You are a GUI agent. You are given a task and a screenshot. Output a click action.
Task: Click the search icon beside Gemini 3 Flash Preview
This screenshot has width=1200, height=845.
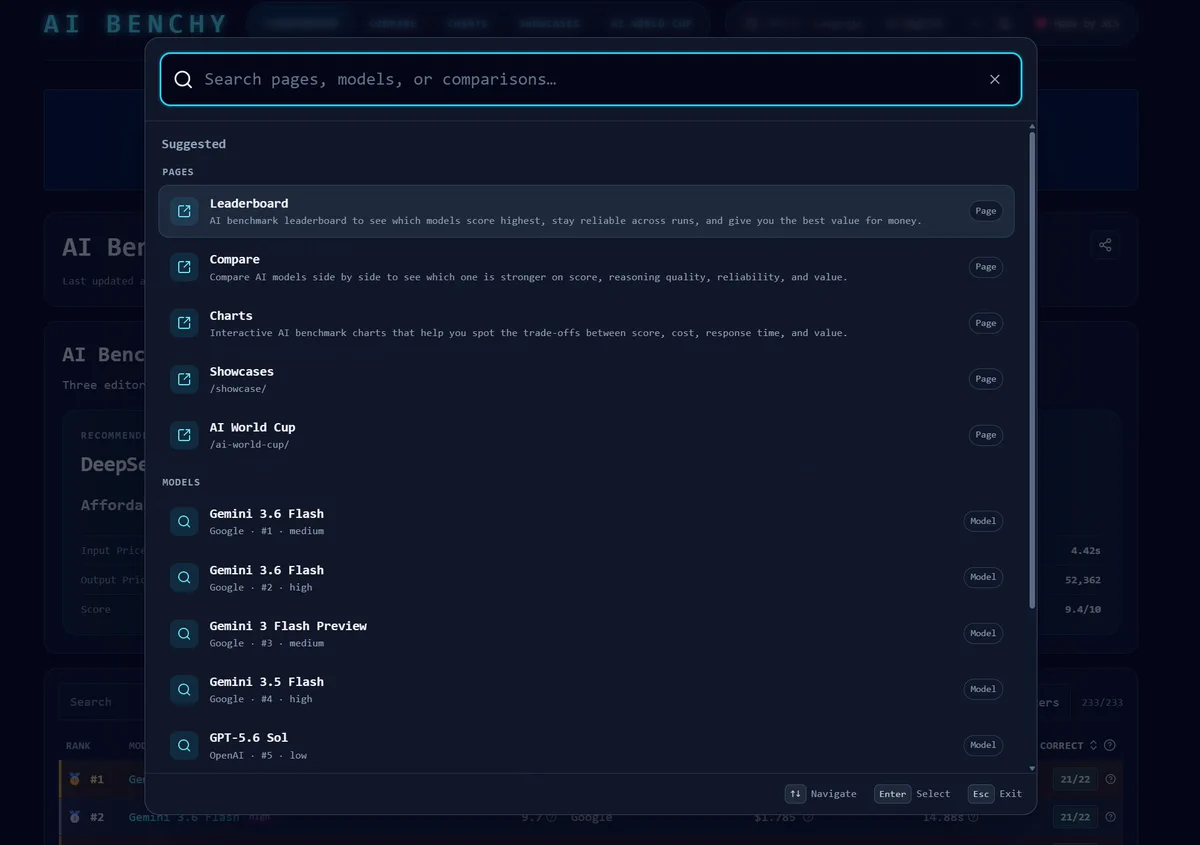184,633
